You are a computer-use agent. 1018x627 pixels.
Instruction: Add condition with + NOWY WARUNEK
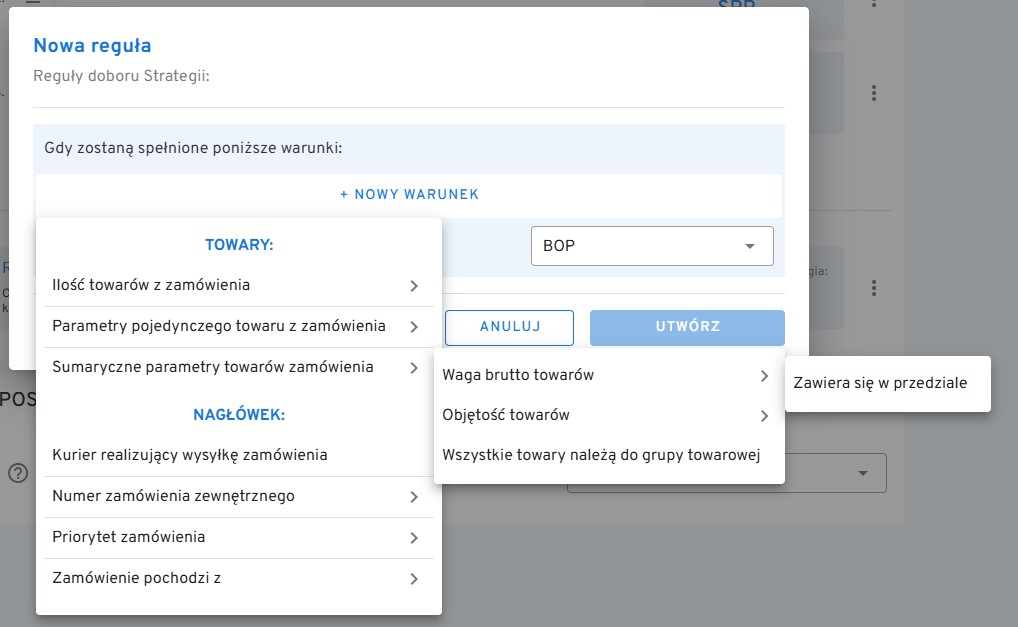click(409, 194)
